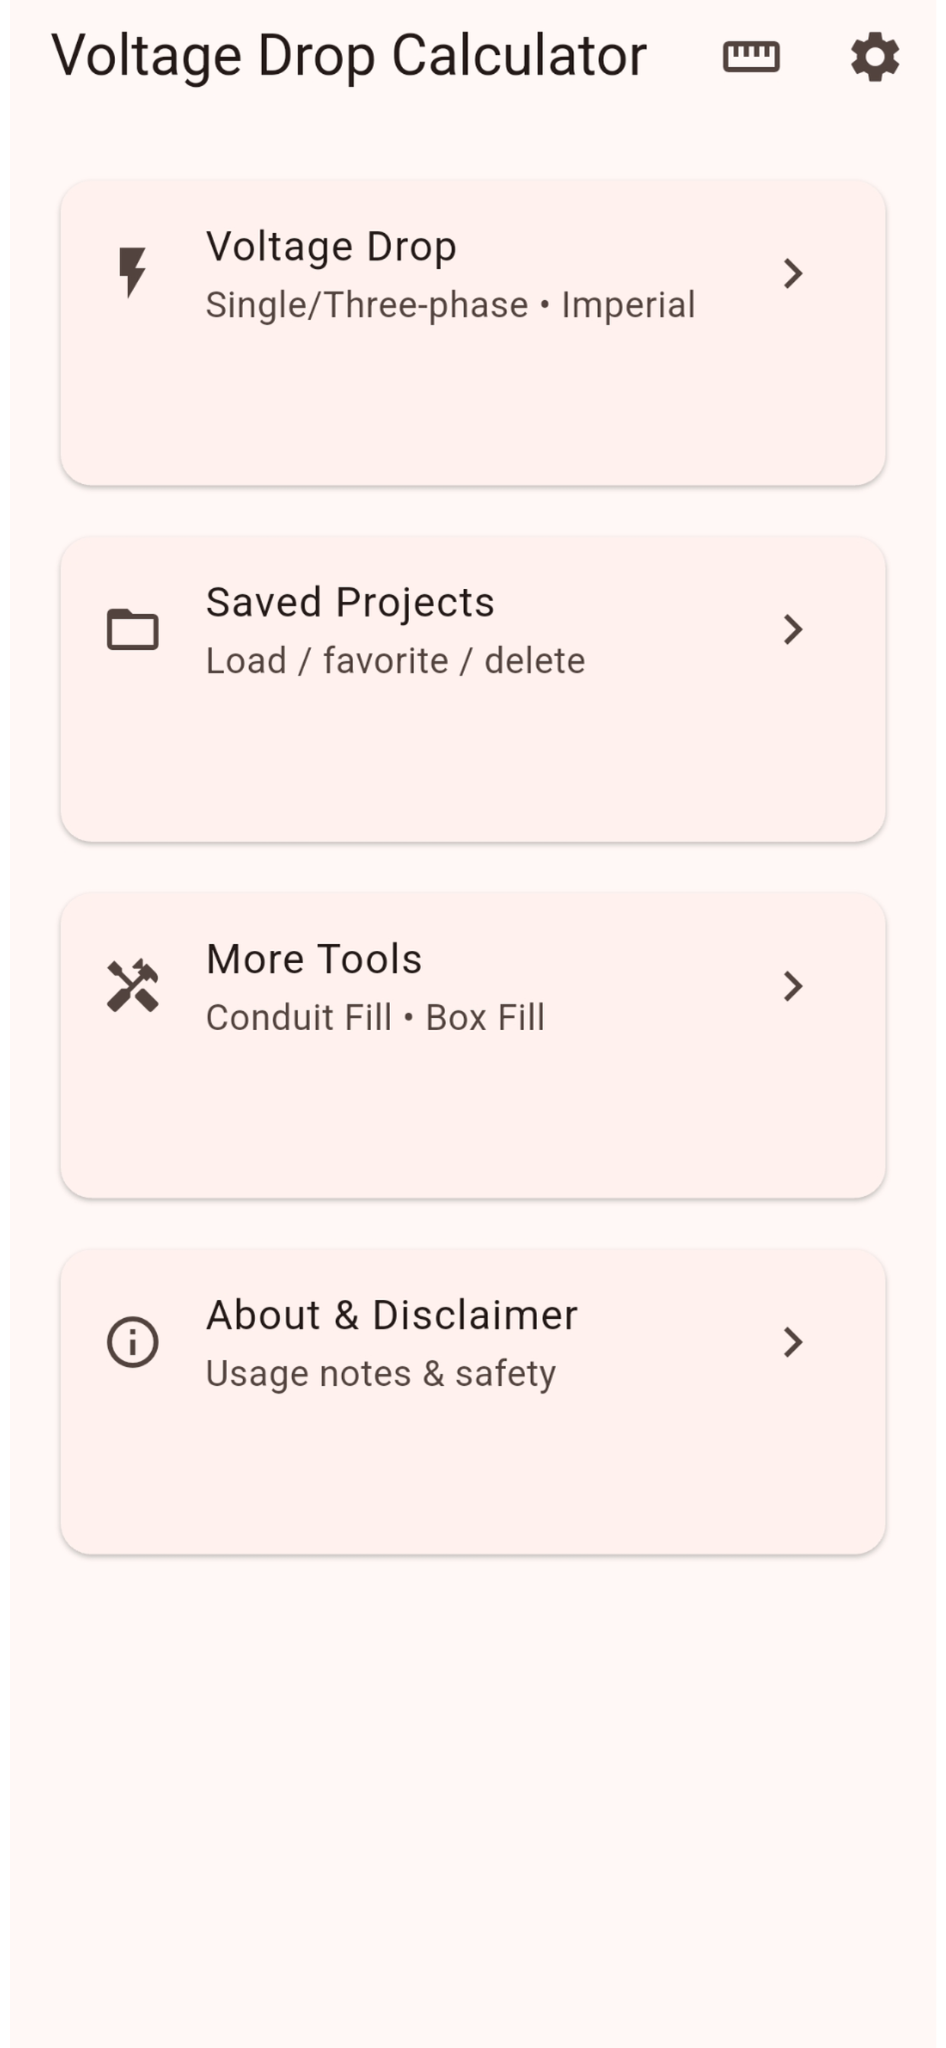The height and width of the screenshot is (2048, 946).
Task: Click the info circle About icon
Action: point(132,1342)
